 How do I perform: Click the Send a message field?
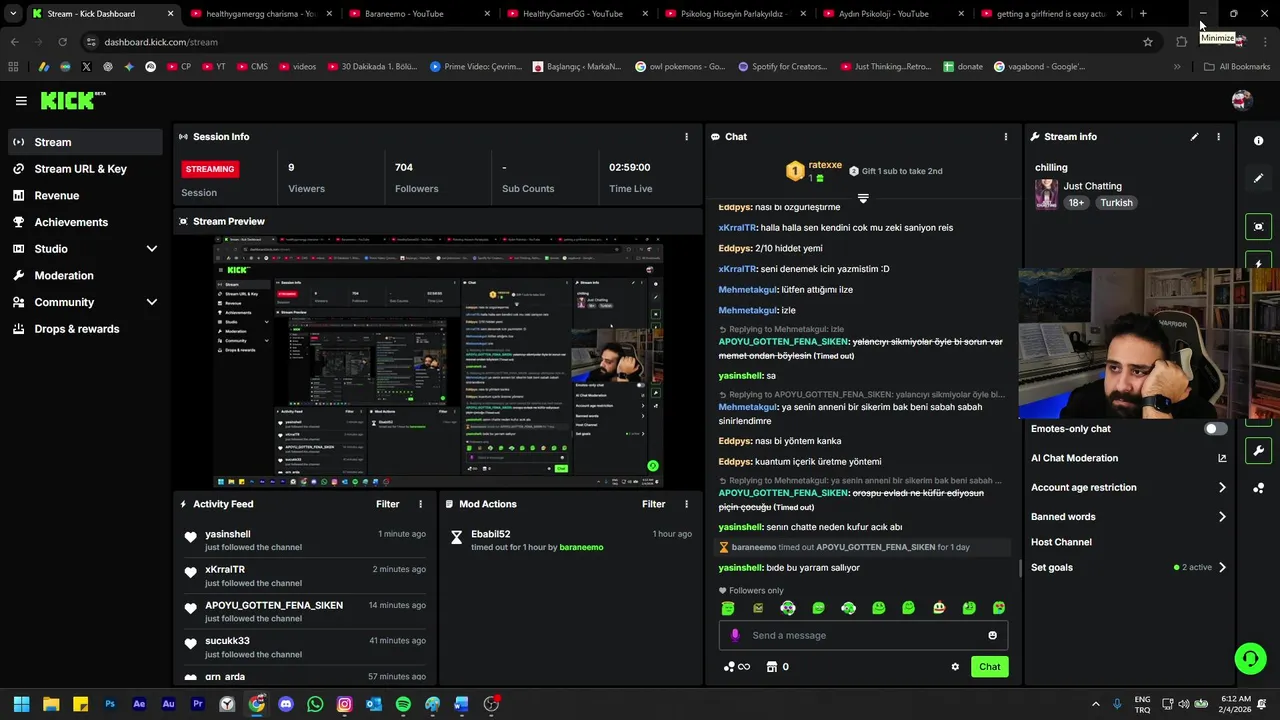point(863,635)
